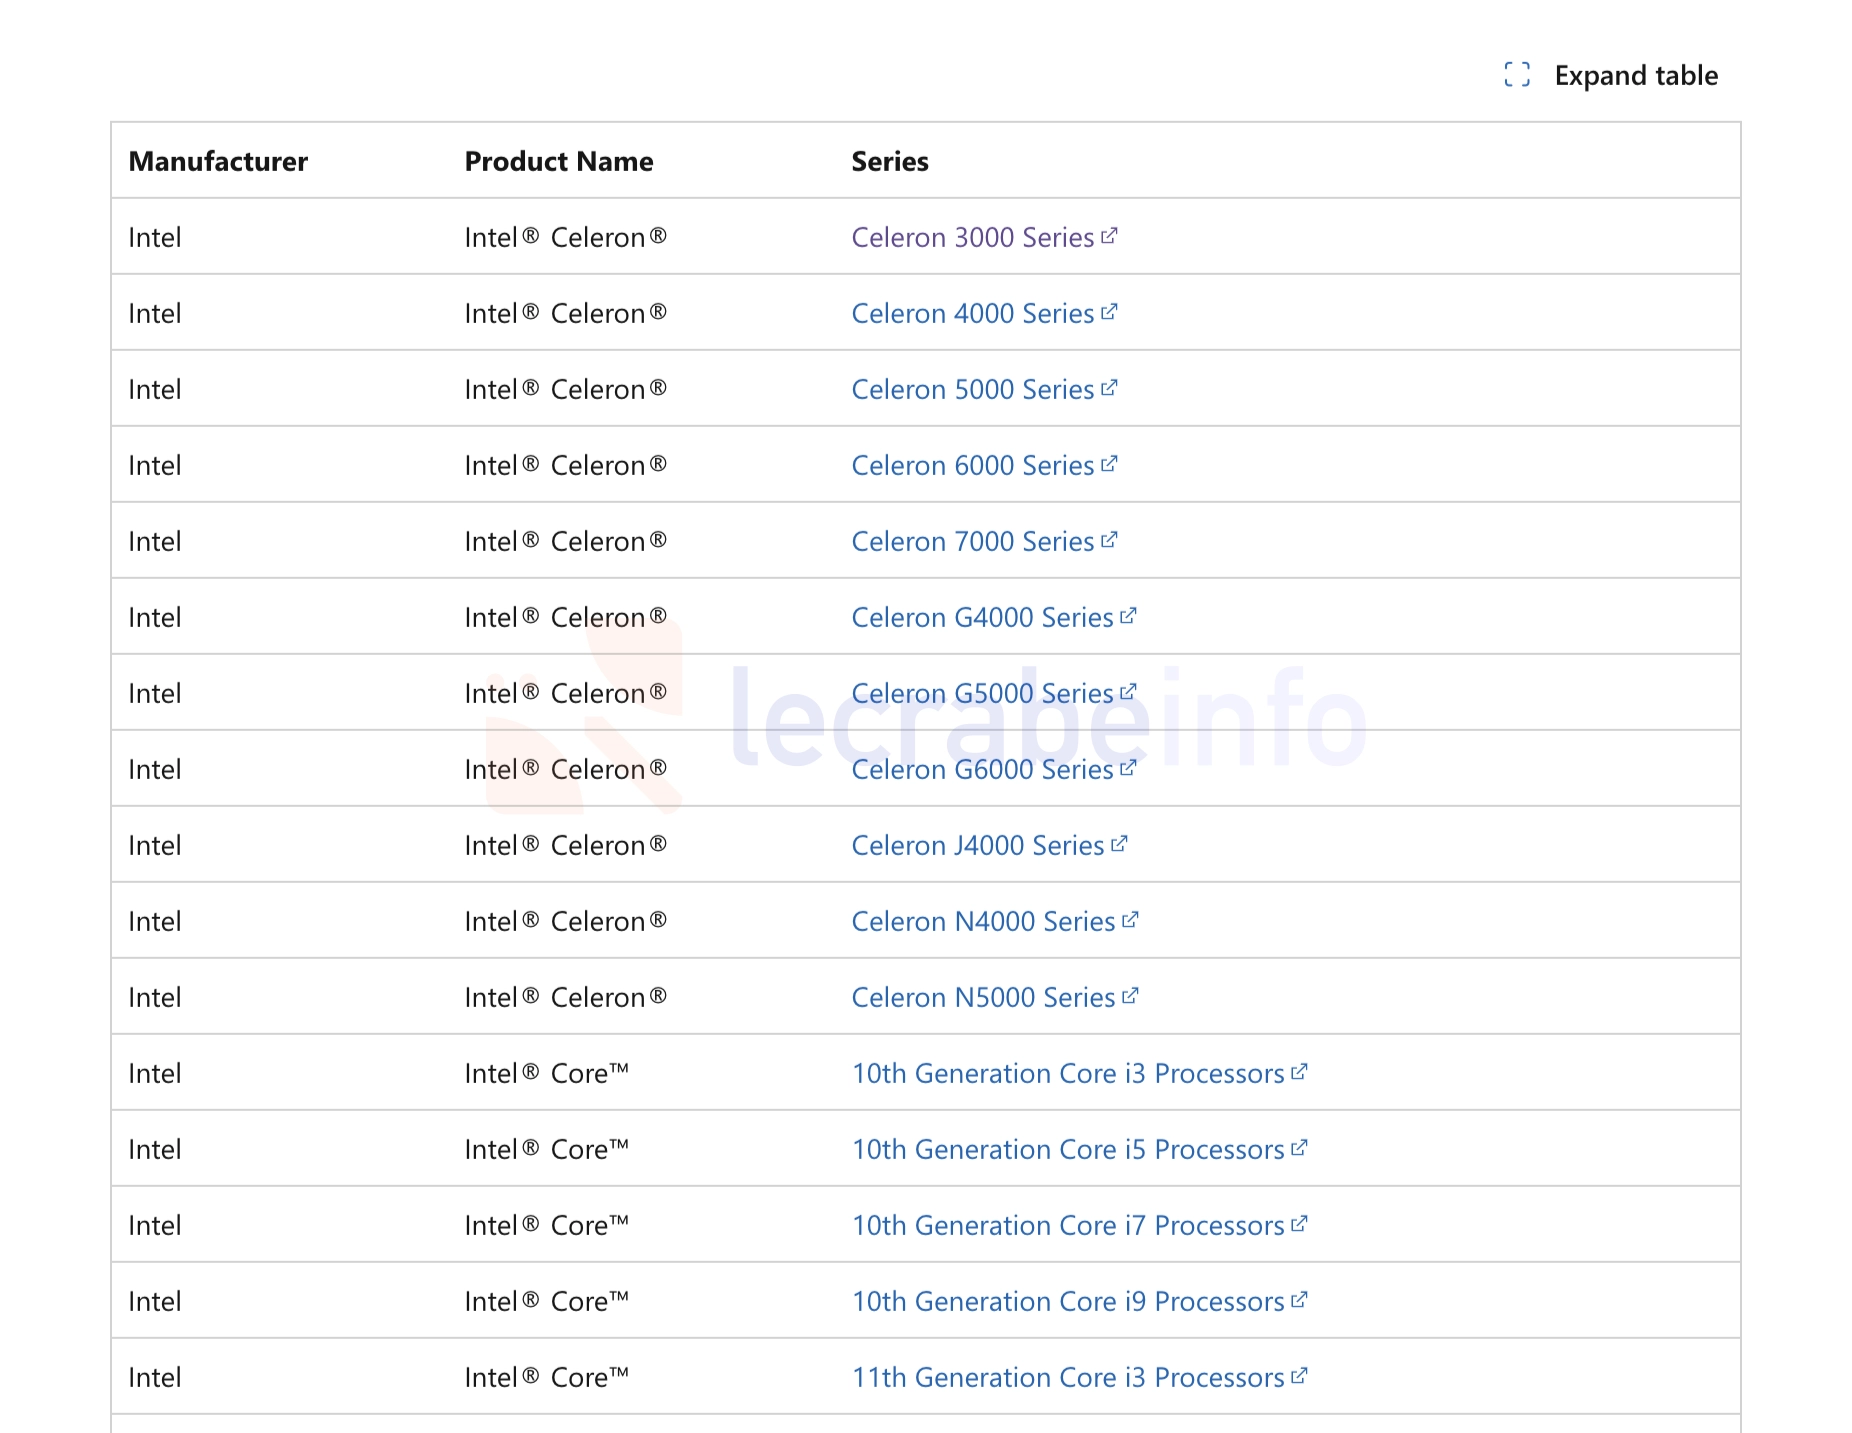Open the Celeron N4000 Series link
This screenshot has height=1433, width=1852.
(x=982, y=922)
